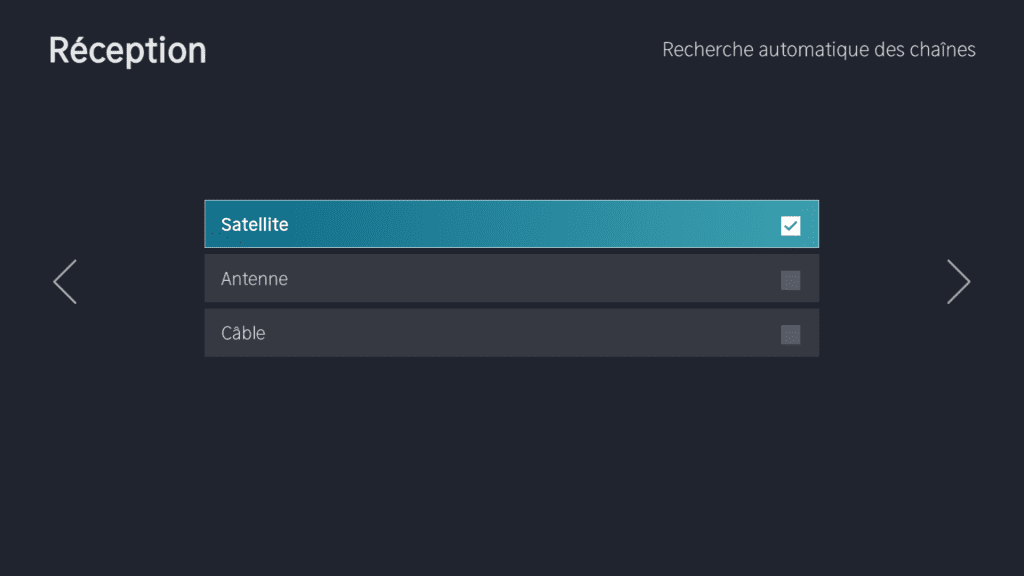This screenshot has height=576, width=1024.
Task: Click the Satellite text label
Action: 255,225
